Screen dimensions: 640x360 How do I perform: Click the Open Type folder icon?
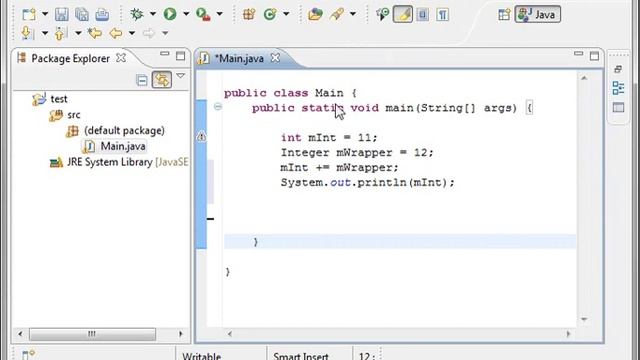[315, 14]
